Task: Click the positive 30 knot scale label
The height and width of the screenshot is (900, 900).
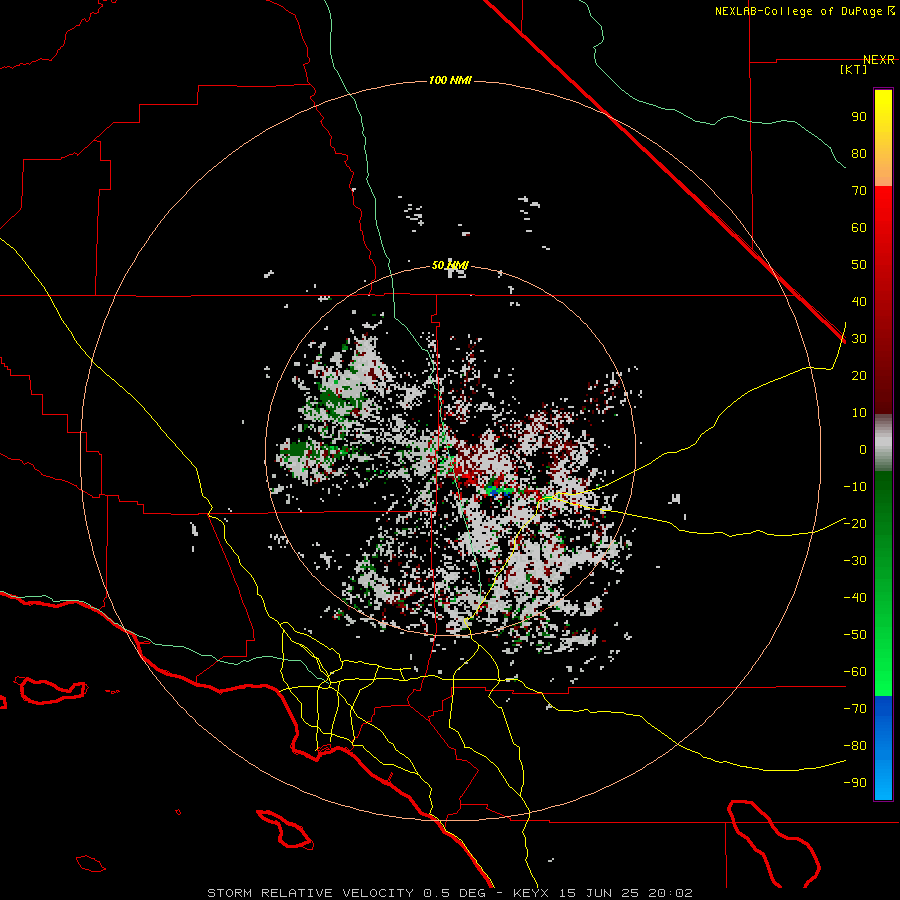Action: (859, 339)
